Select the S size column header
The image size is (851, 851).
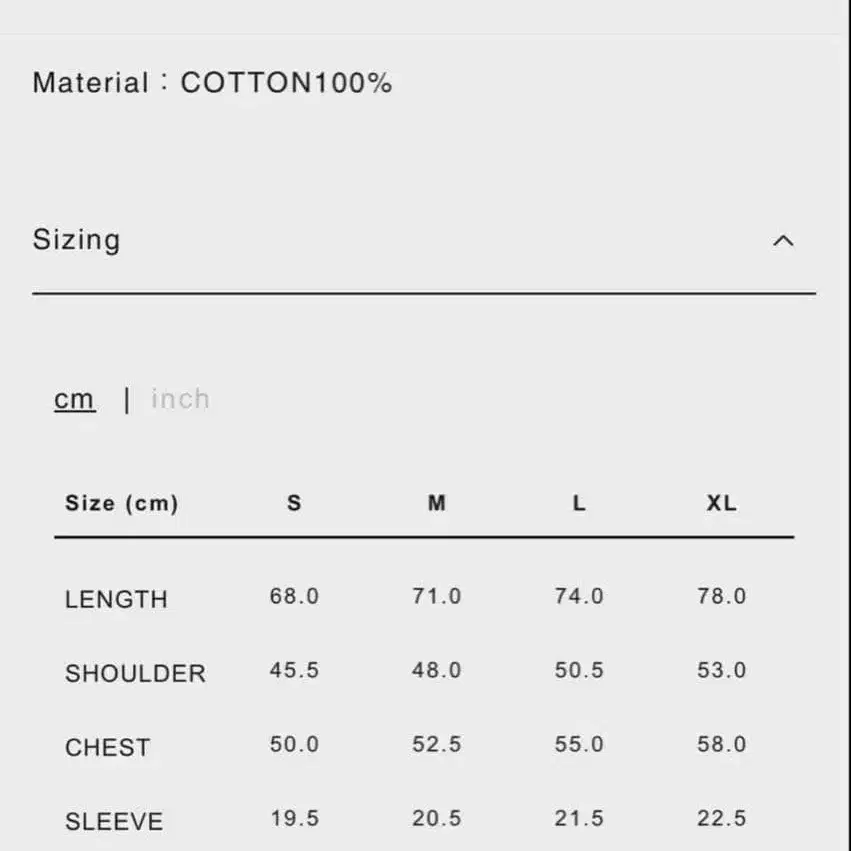294,503
